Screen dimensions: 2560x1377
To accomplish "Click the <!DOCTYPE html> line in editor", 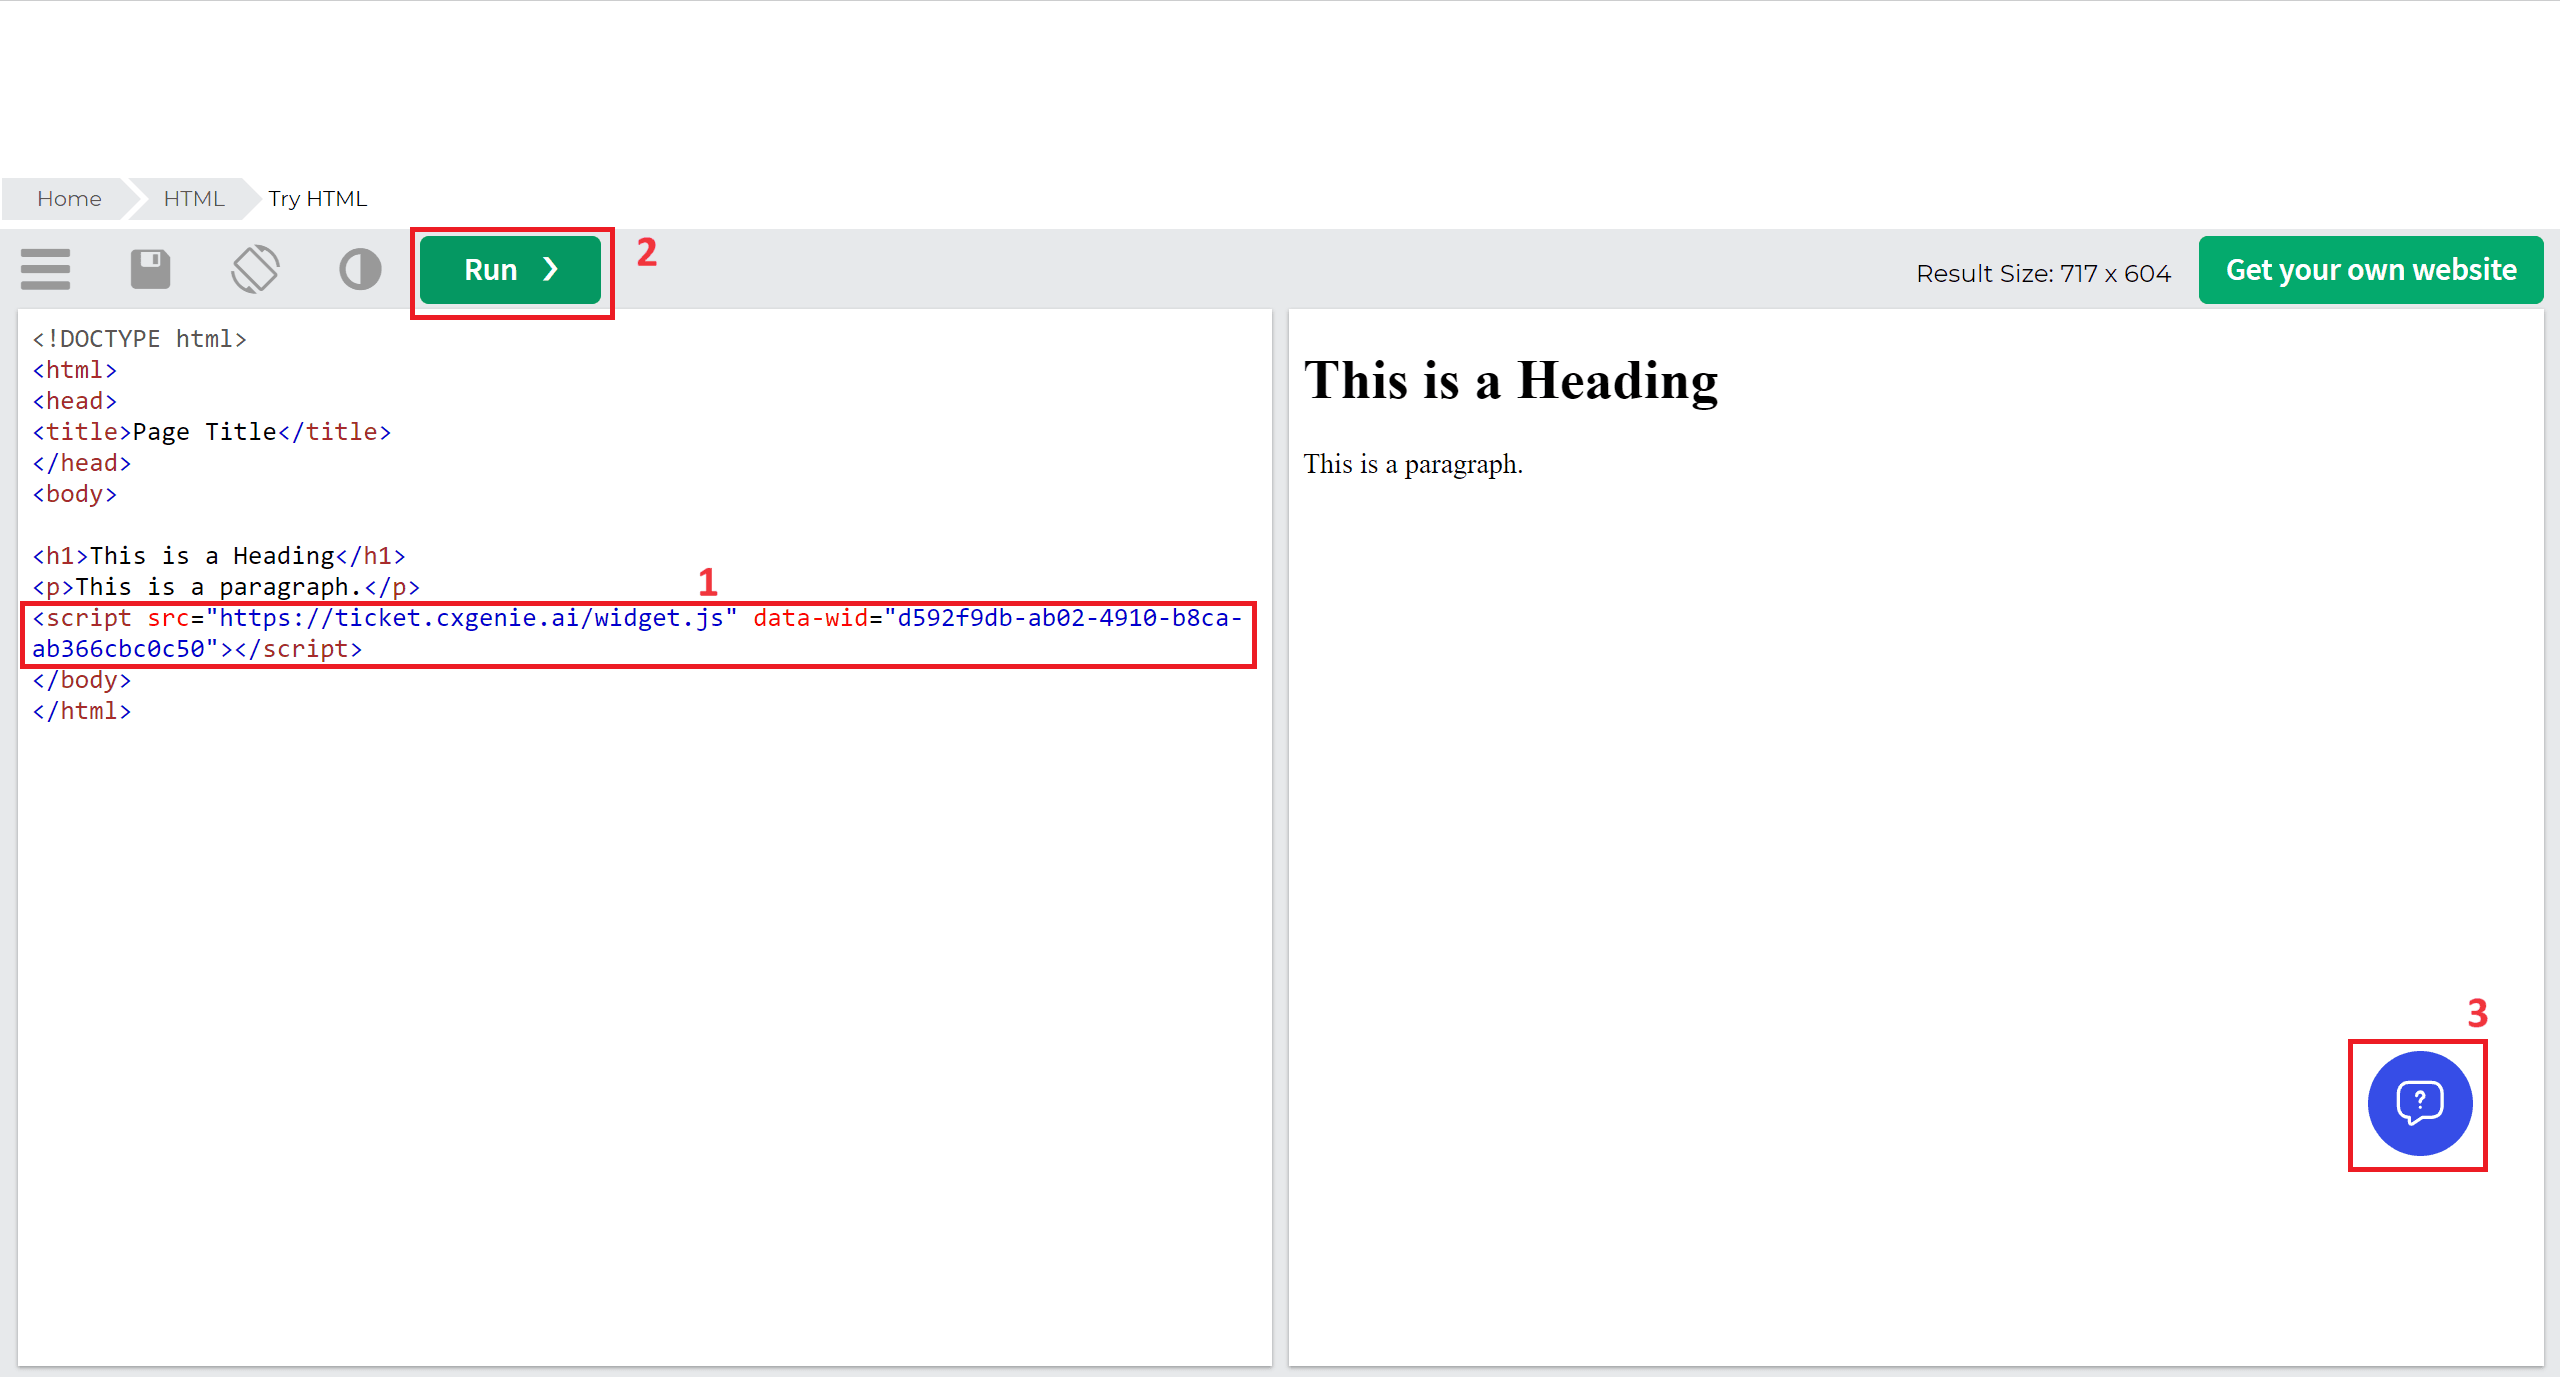I will [139, 339].
